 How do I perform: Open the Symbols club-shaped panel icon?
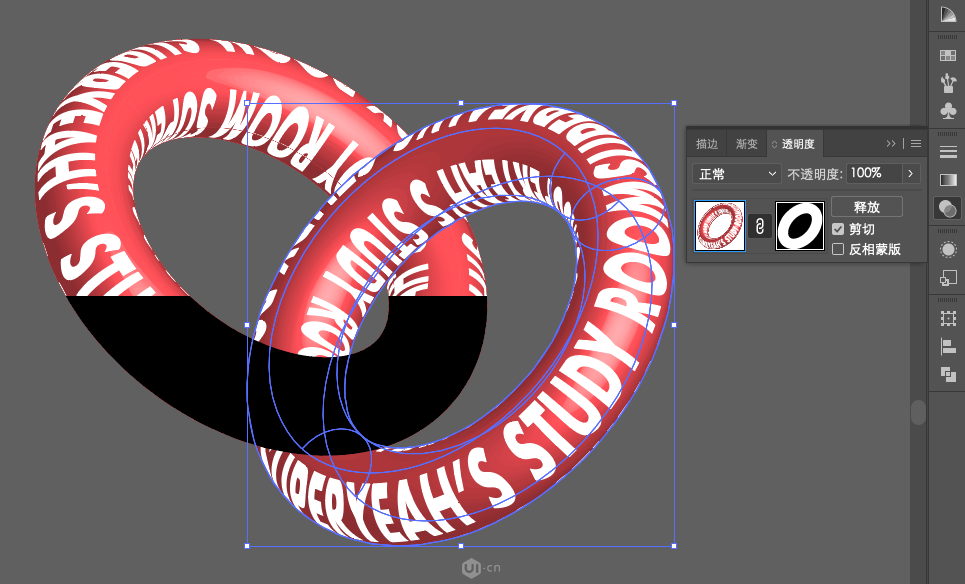click(x=948, y=111)
